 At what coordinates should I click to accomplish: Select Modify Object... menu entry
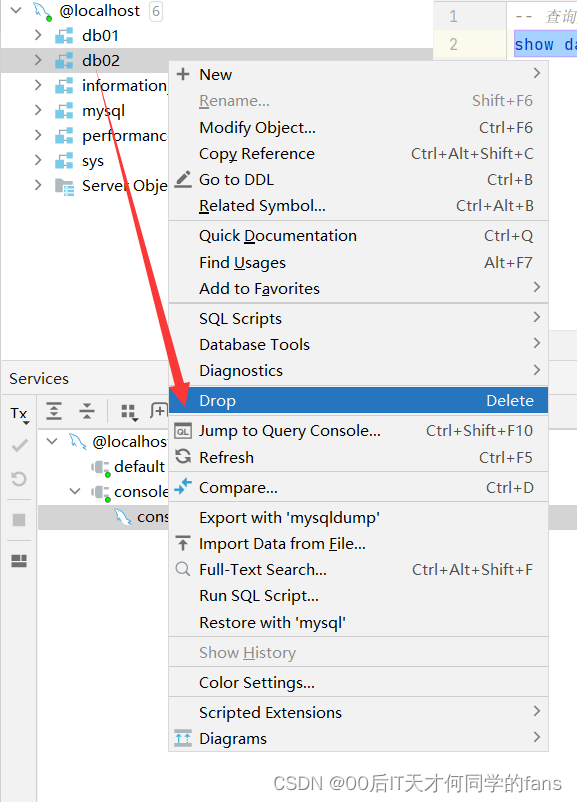358,127
